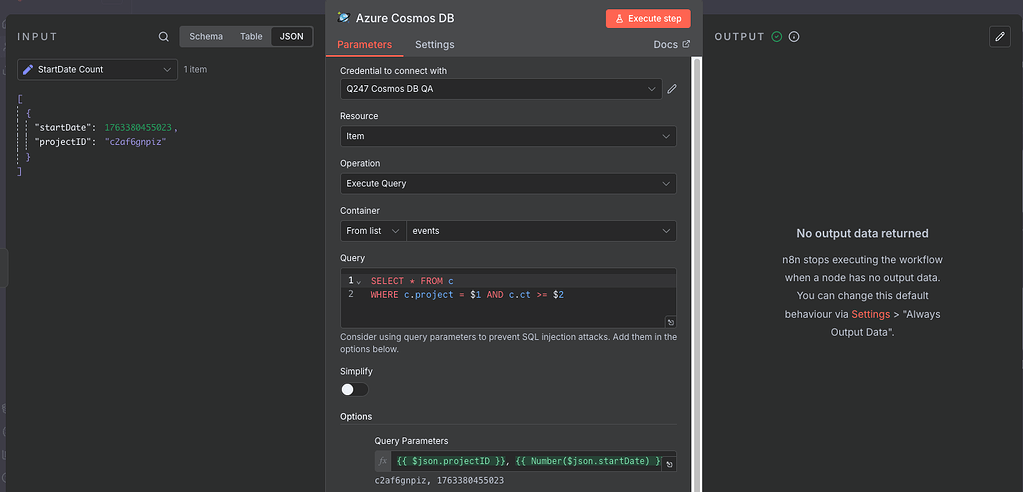Click the edit output pencil icon
The height and width of the screenshot is (492, 1023).
[1000, 37]
